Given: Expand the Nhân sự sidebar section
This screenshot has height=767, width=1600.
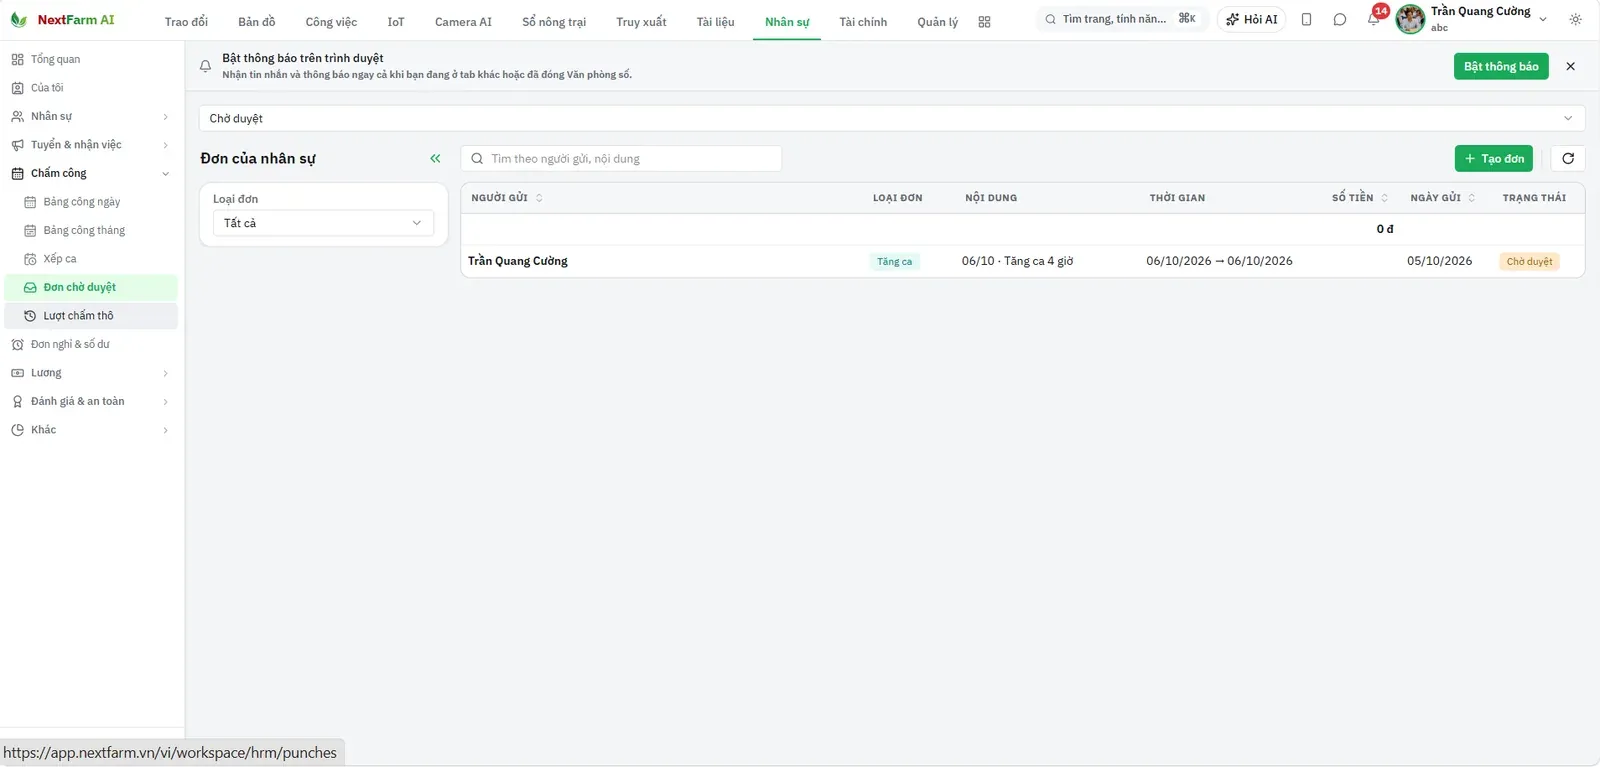Looking at the screenshot, I should coord(90,116).
